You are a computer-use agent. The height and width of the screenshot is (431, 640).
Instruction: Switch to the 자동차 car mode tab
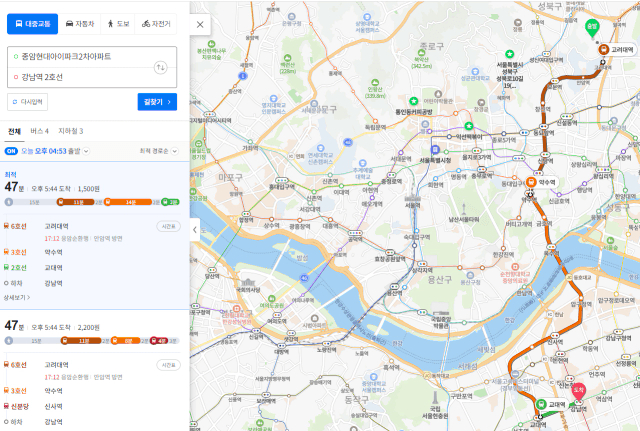point(80,24)
